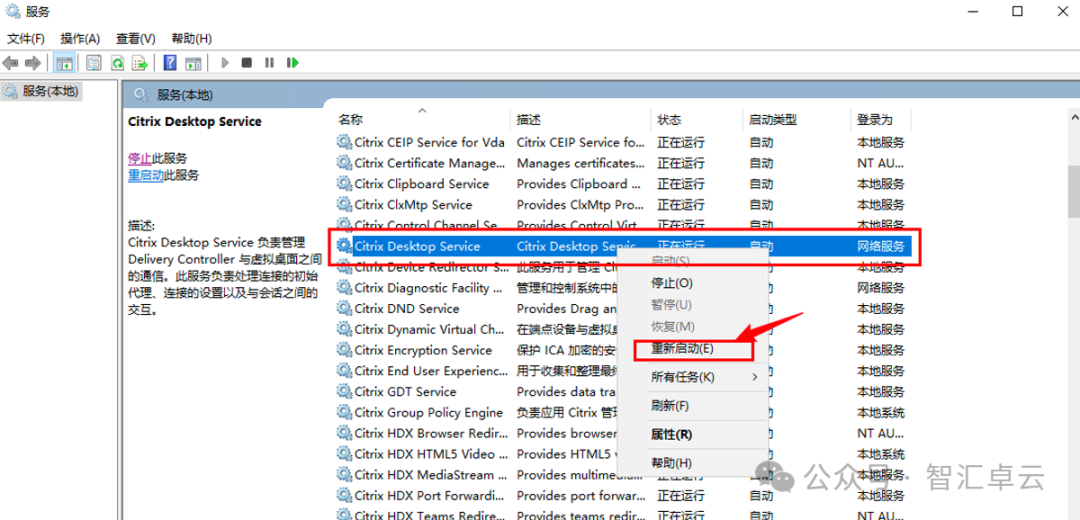1080x520 pixels.
Task: Click the gear icon beside Citrix DND Service
Action: 344,308
